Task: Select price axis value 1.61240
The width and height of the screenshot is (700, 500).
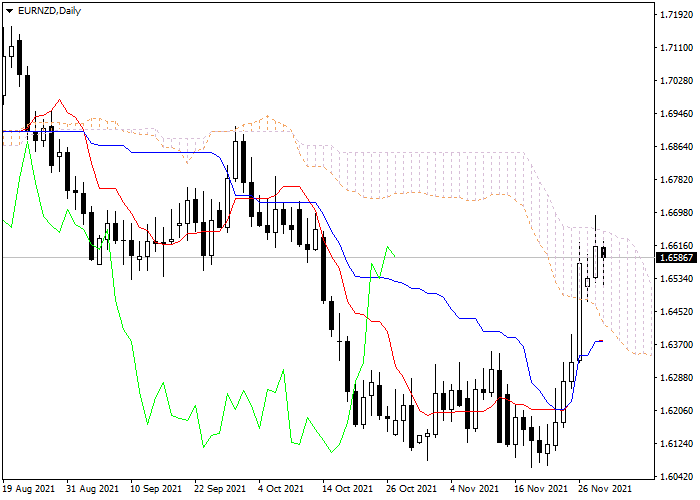Action: 677,444
